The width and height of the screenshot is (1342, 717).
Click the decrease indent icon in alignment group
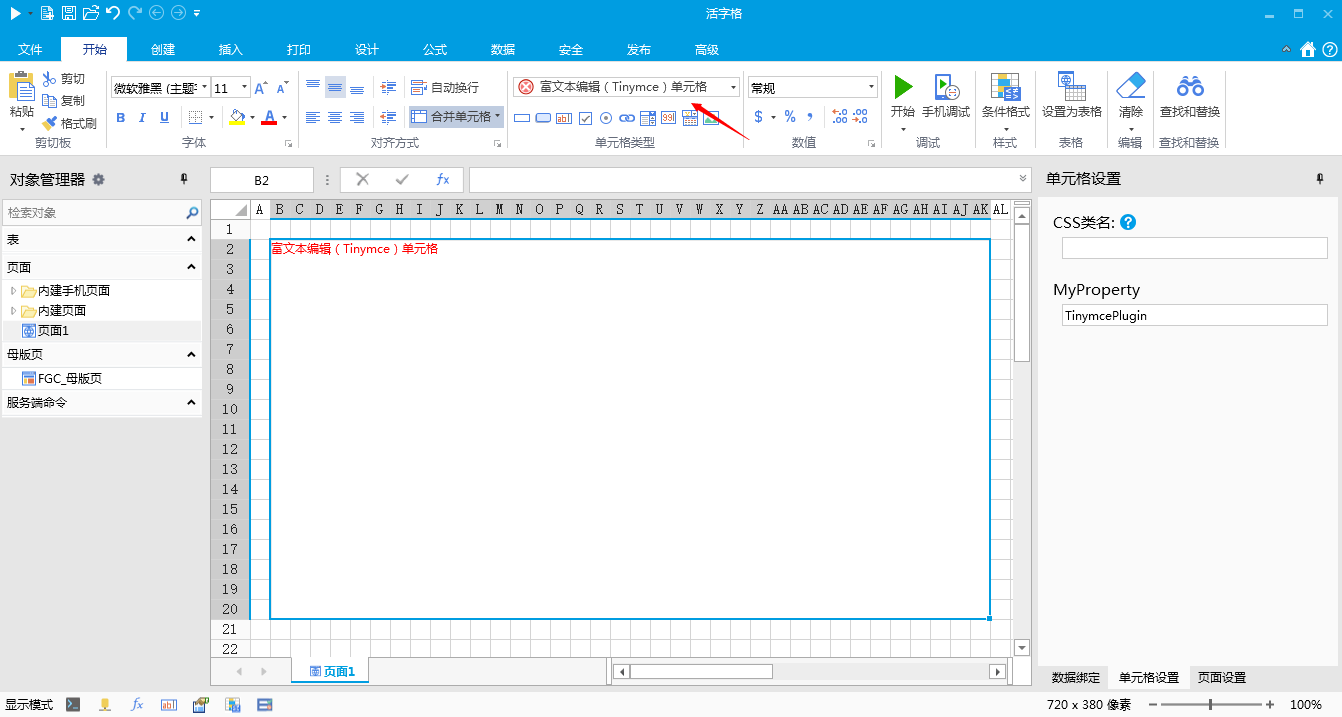point(389,117)
